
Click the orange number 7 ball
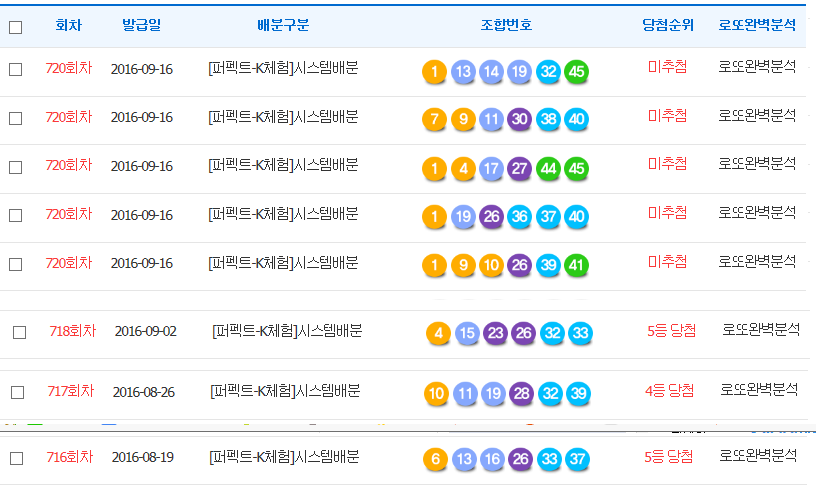click(x=434, y=120)
